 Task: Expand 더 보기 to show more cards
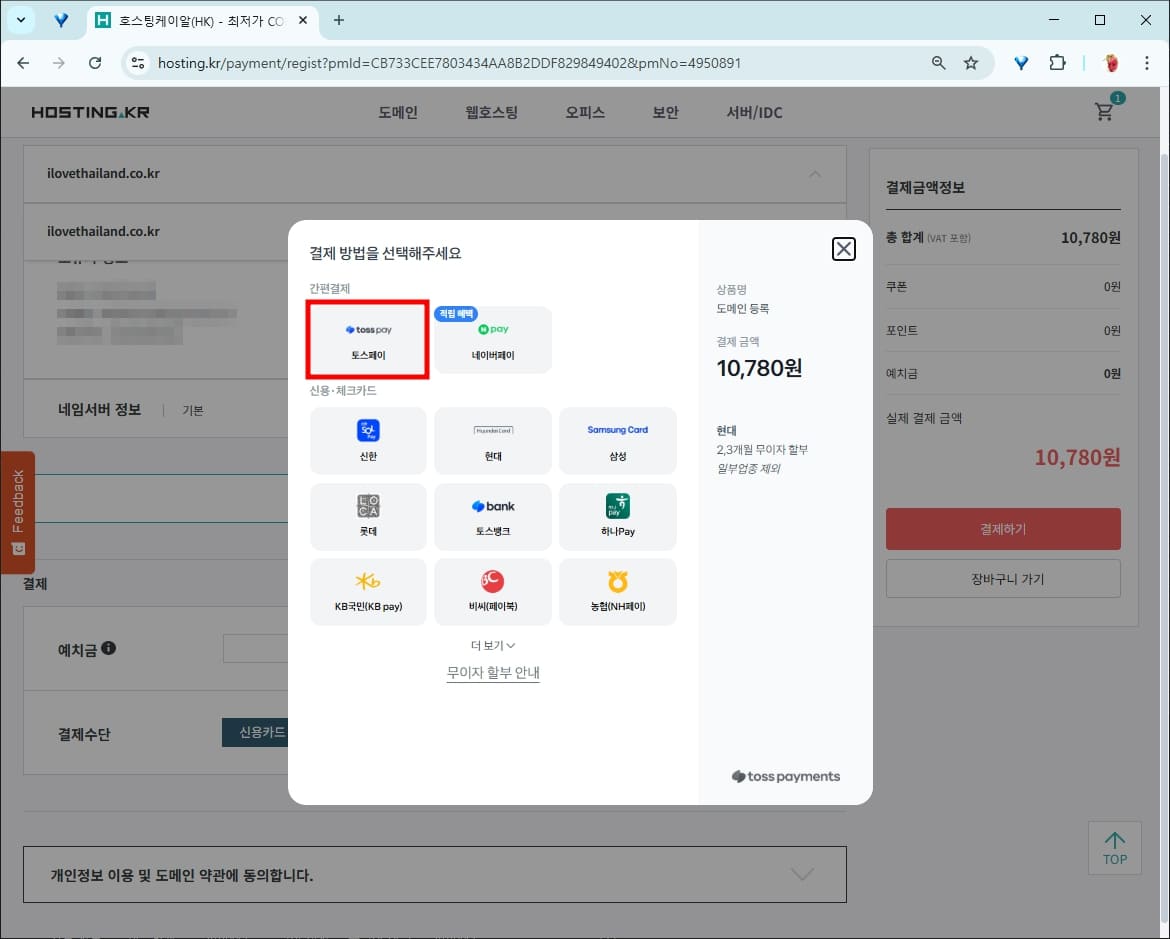pyautogui.click(x=492, y=645)
